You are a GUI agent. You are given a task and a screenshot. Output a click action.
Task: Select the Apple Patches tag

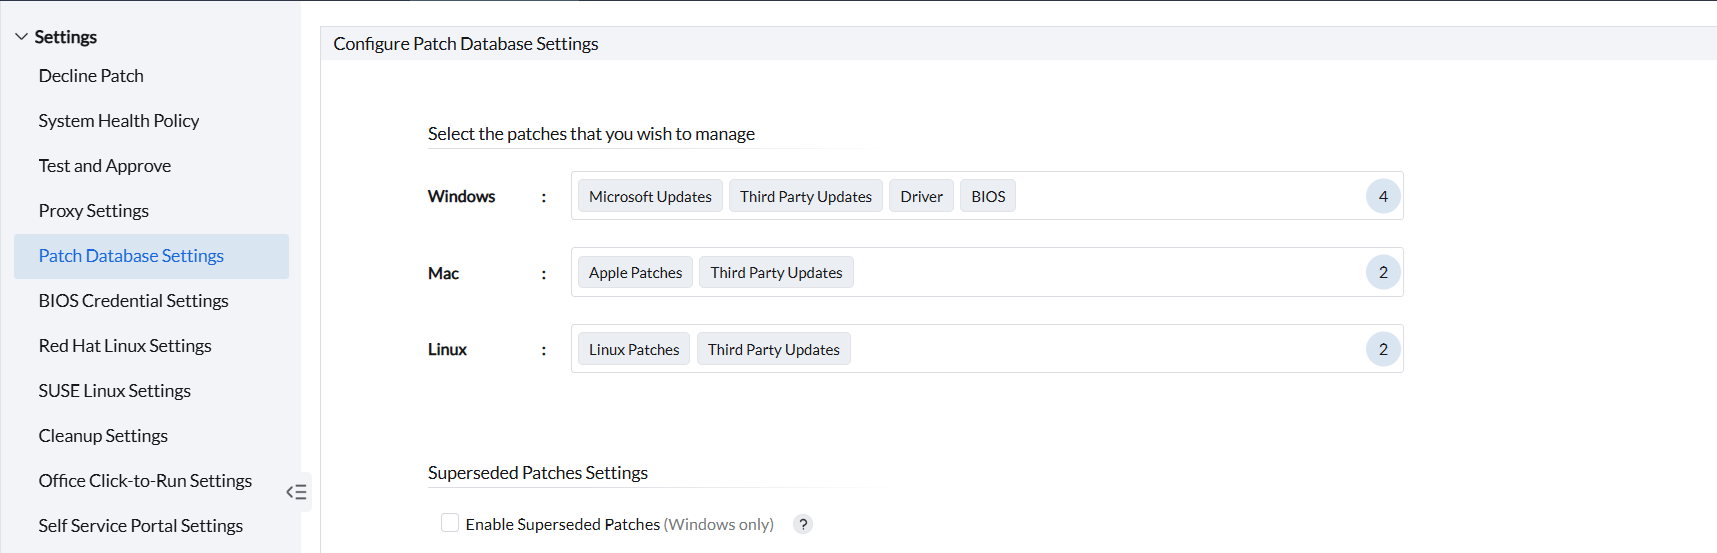(635, 273)
